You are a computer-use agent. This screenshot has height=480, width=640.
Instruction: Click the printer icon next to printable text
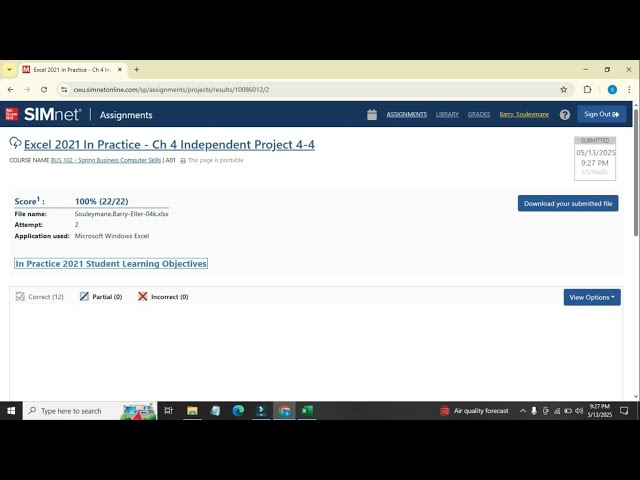coord(183,161)
